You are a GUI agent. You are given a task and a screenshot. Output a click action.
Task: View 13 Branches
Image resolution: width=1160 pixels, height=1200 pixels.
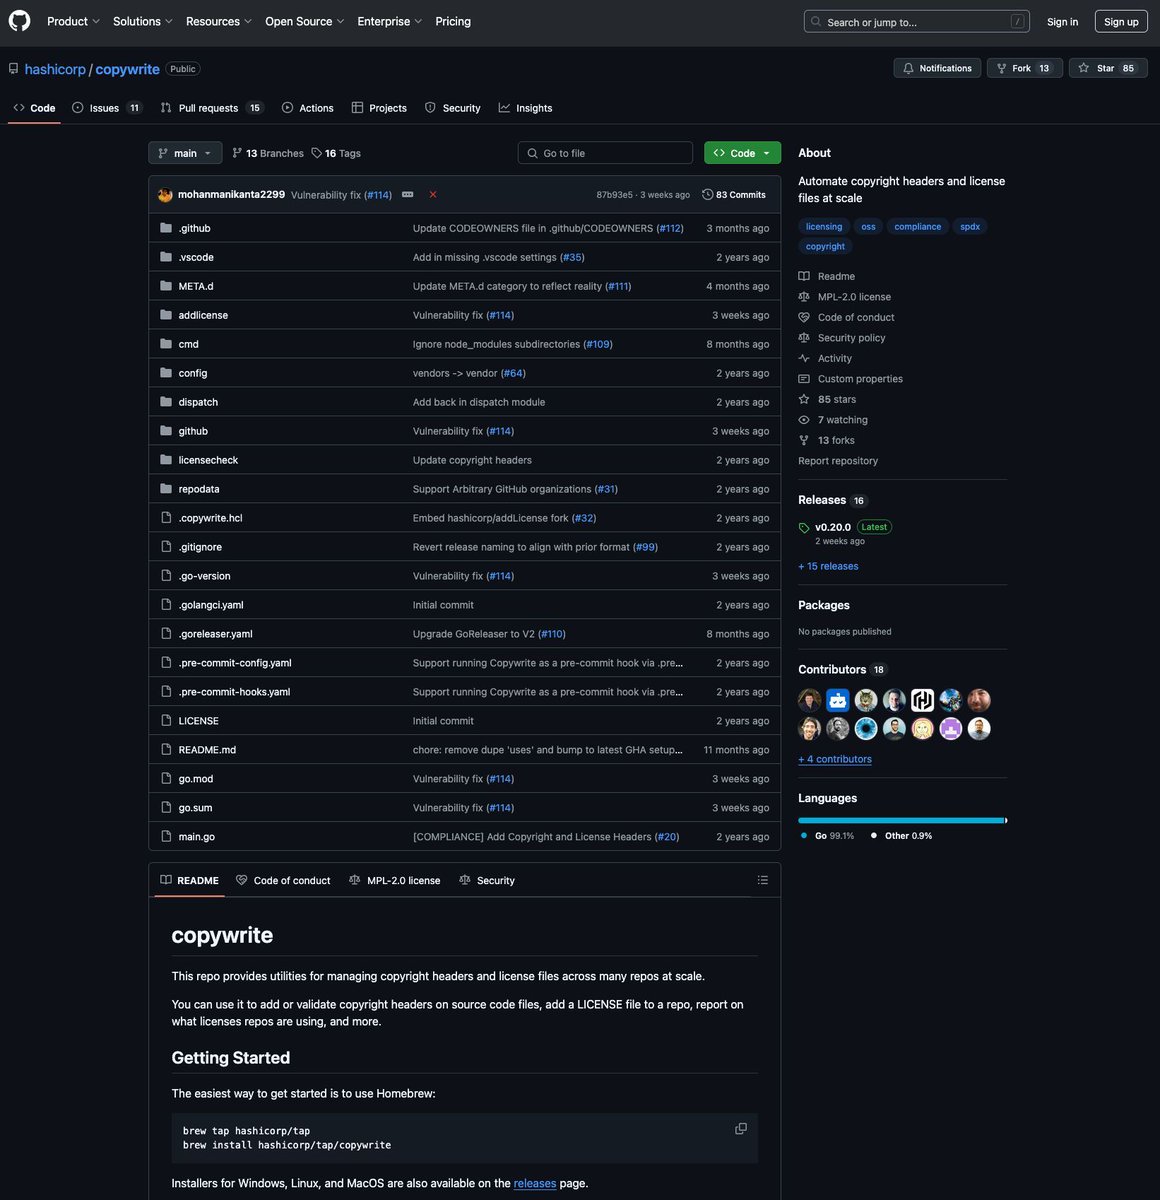pyautogui.click(x=268, y=153)
